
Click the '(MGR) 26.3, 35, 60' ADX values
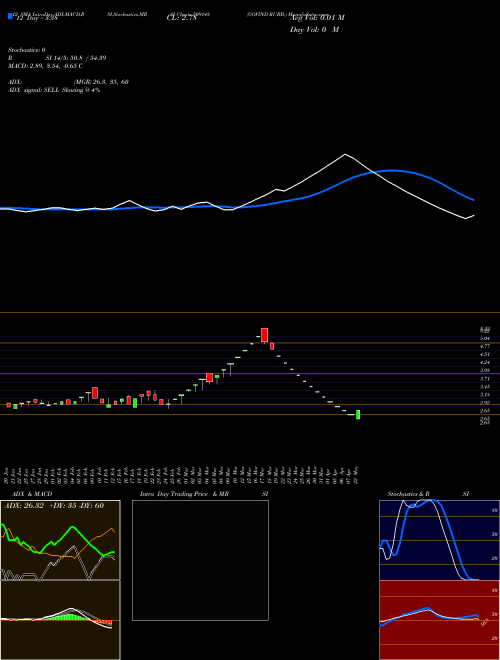pos(101,82)
